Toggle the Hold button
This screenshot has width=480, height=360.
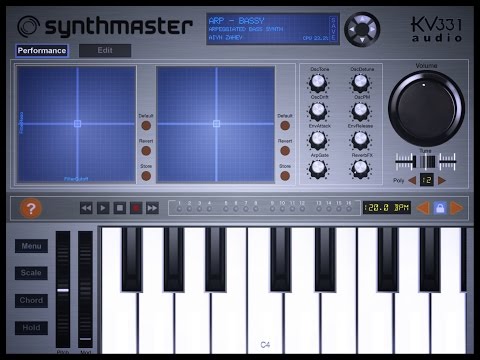click(31, 328)
